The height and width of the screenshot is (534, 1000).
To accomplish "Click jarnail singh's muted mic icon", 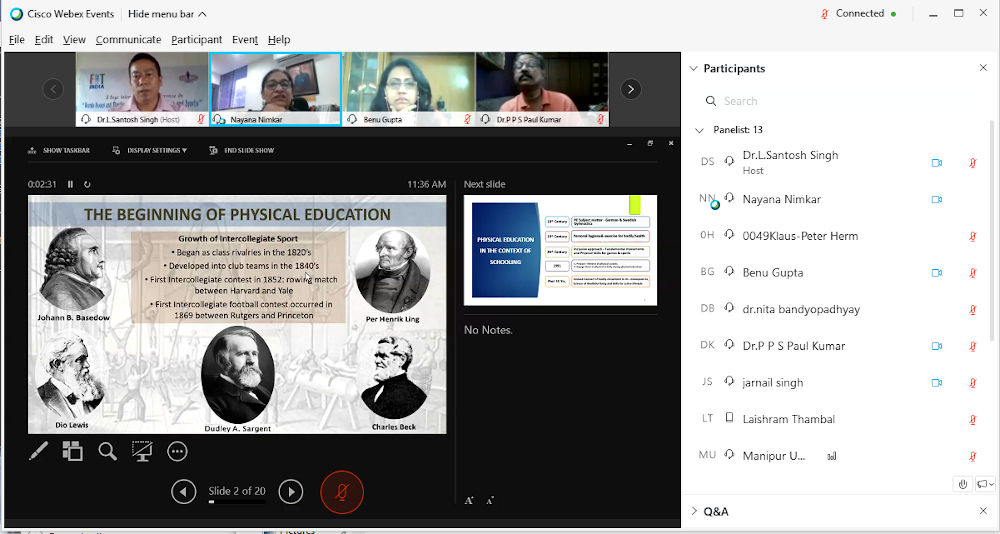I will point(973,383).
